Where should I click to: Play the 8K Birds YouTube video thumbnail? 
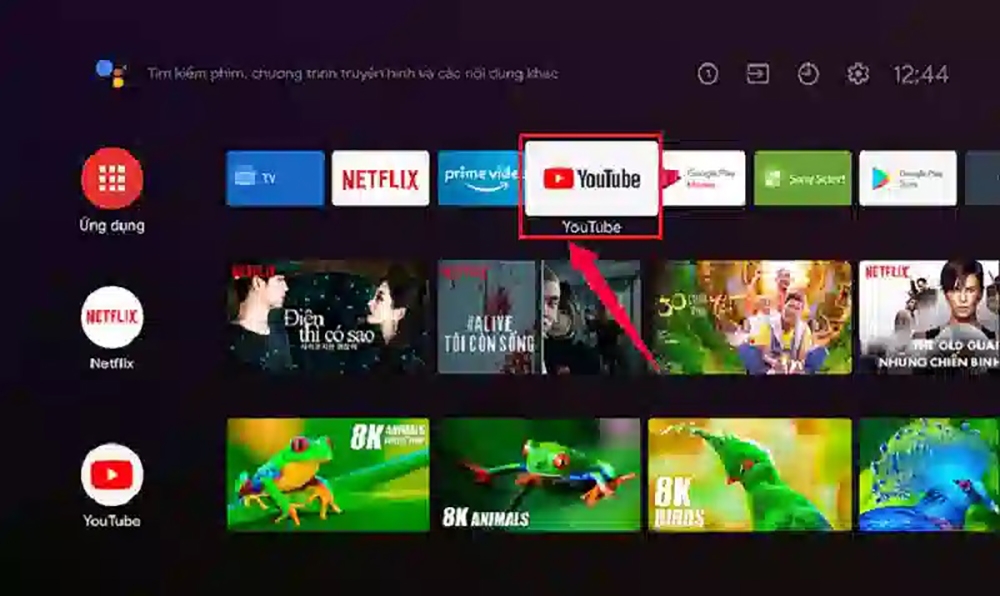[x=750, y=474]
